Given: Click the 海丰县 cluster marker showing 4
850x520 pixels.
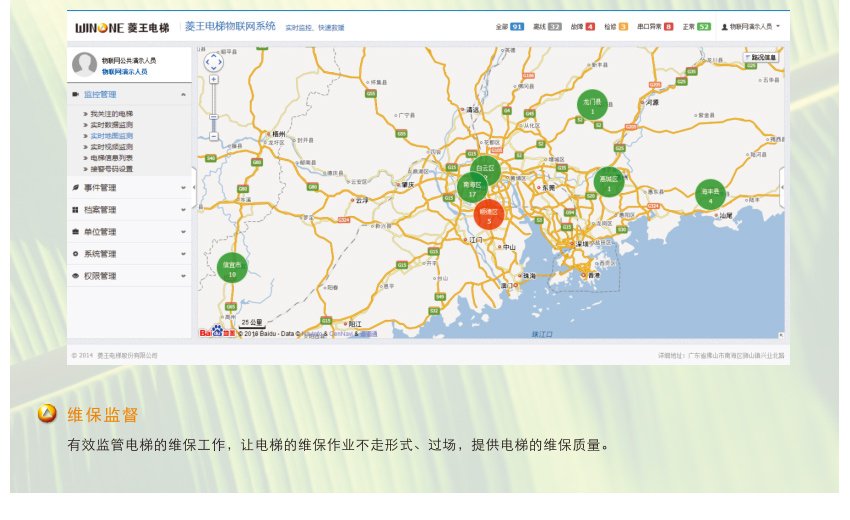Looking at the screenshot, I should point(710,195).
